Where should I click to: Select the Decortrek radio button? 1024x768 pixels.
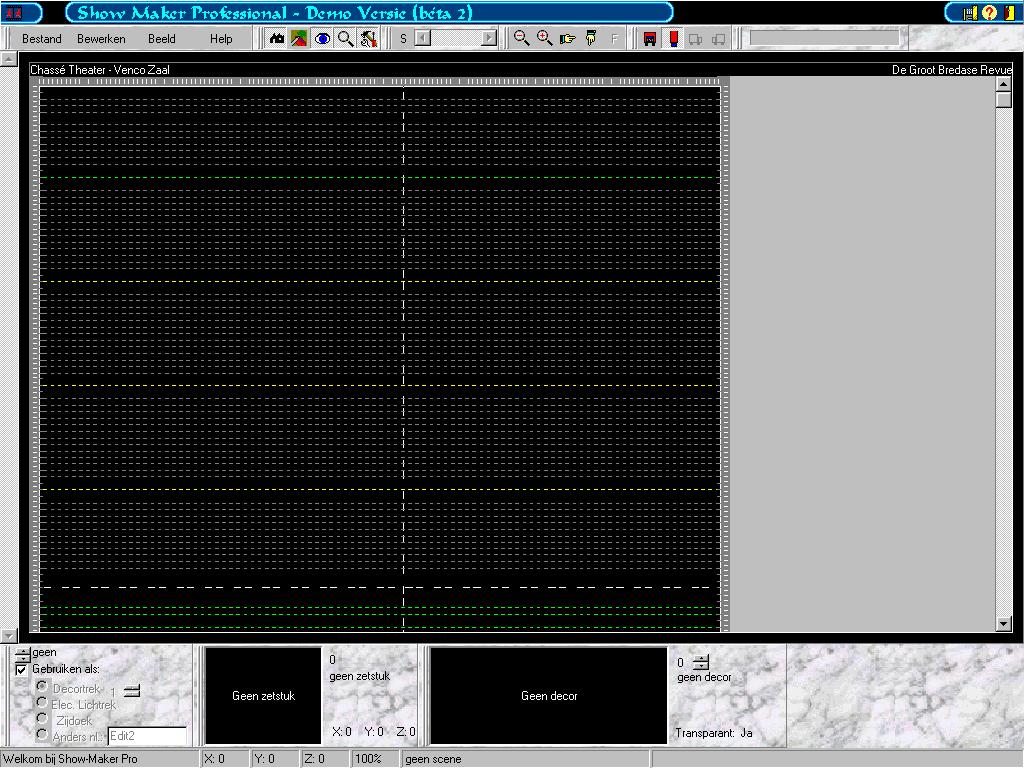[x=42, y=686]
